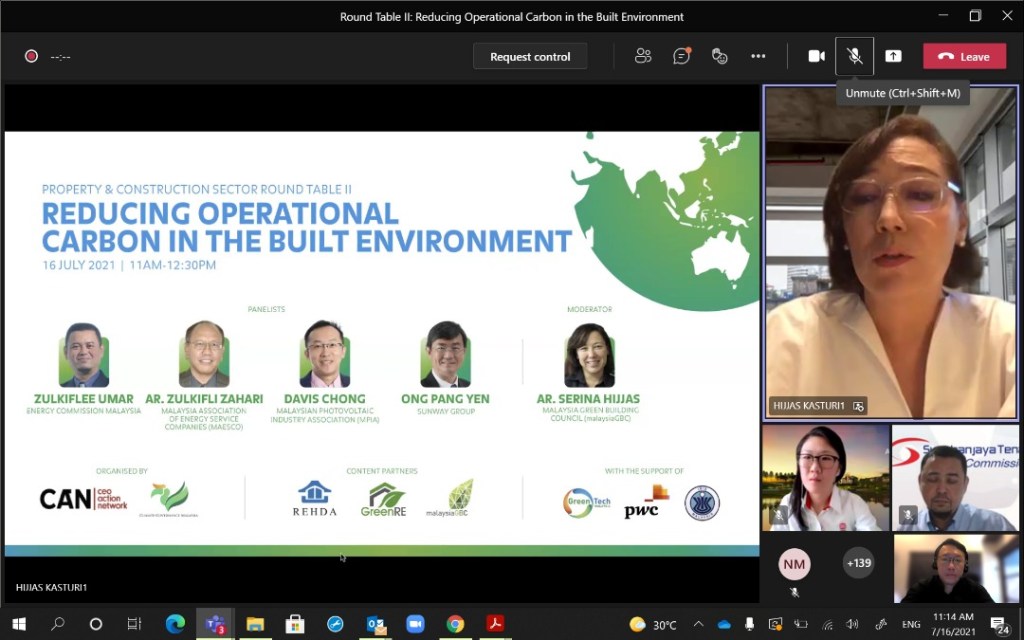Turn the camera on
This screenshot has height=640, width=1024.
(816, 56)
